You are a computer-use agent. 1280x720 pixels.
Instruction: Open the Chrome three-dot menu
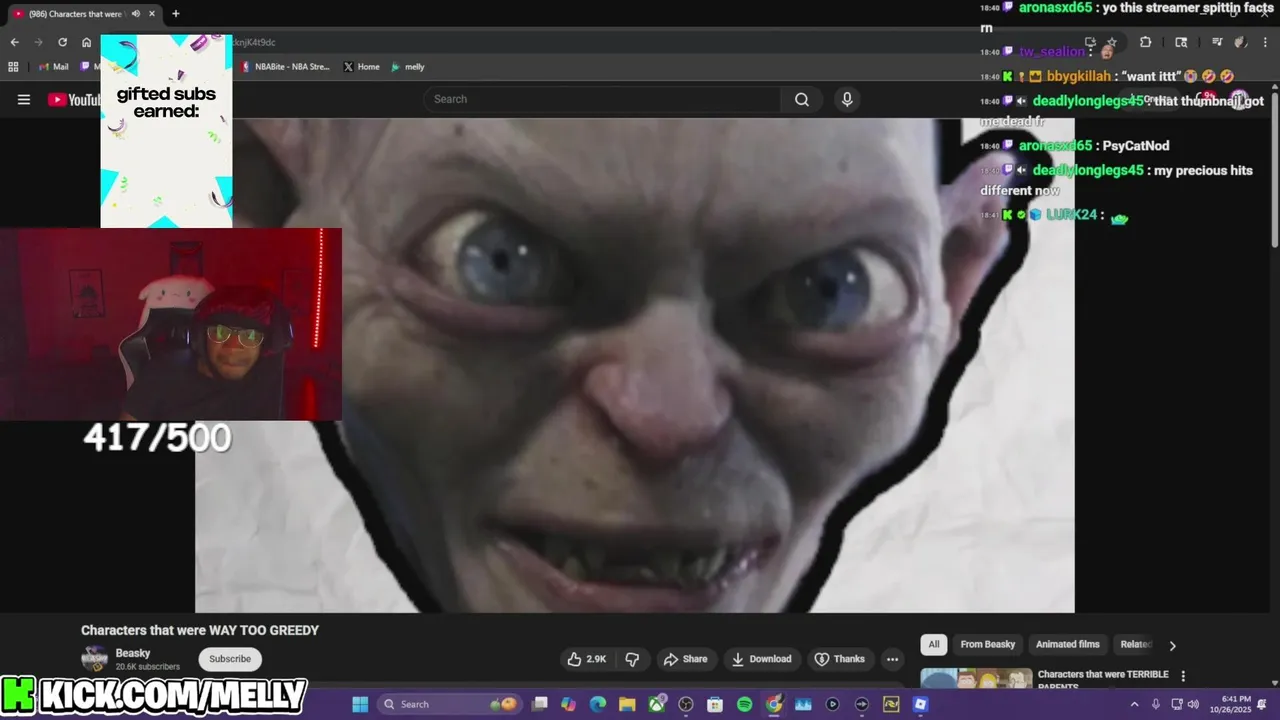pyautogui.click(x=1264, y=42)
